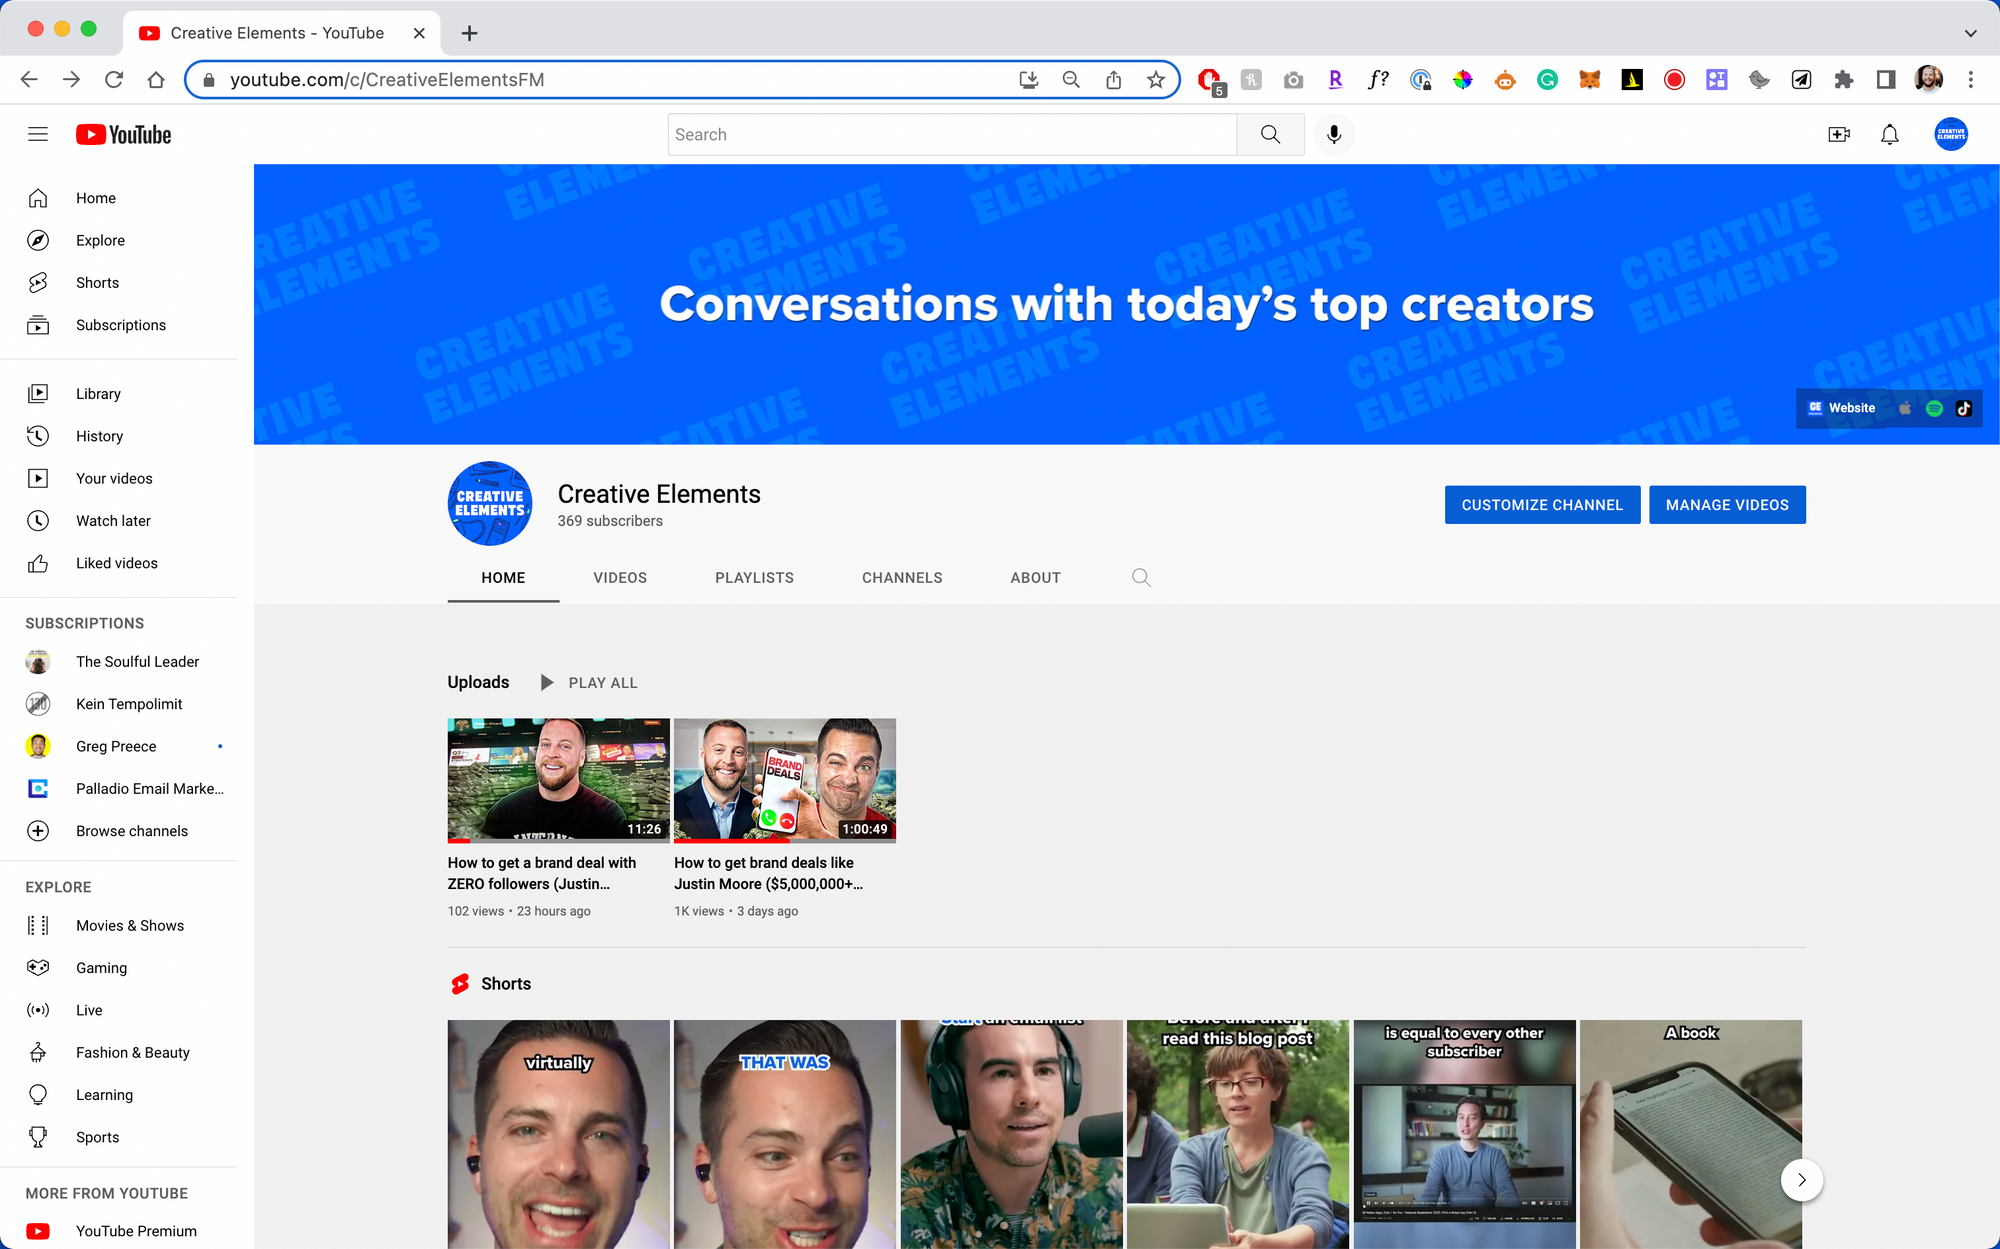This screenshot has width=2000, height=1249.
Task: Click the channel search toggle icon
Action: click(x=1140, y=577)
